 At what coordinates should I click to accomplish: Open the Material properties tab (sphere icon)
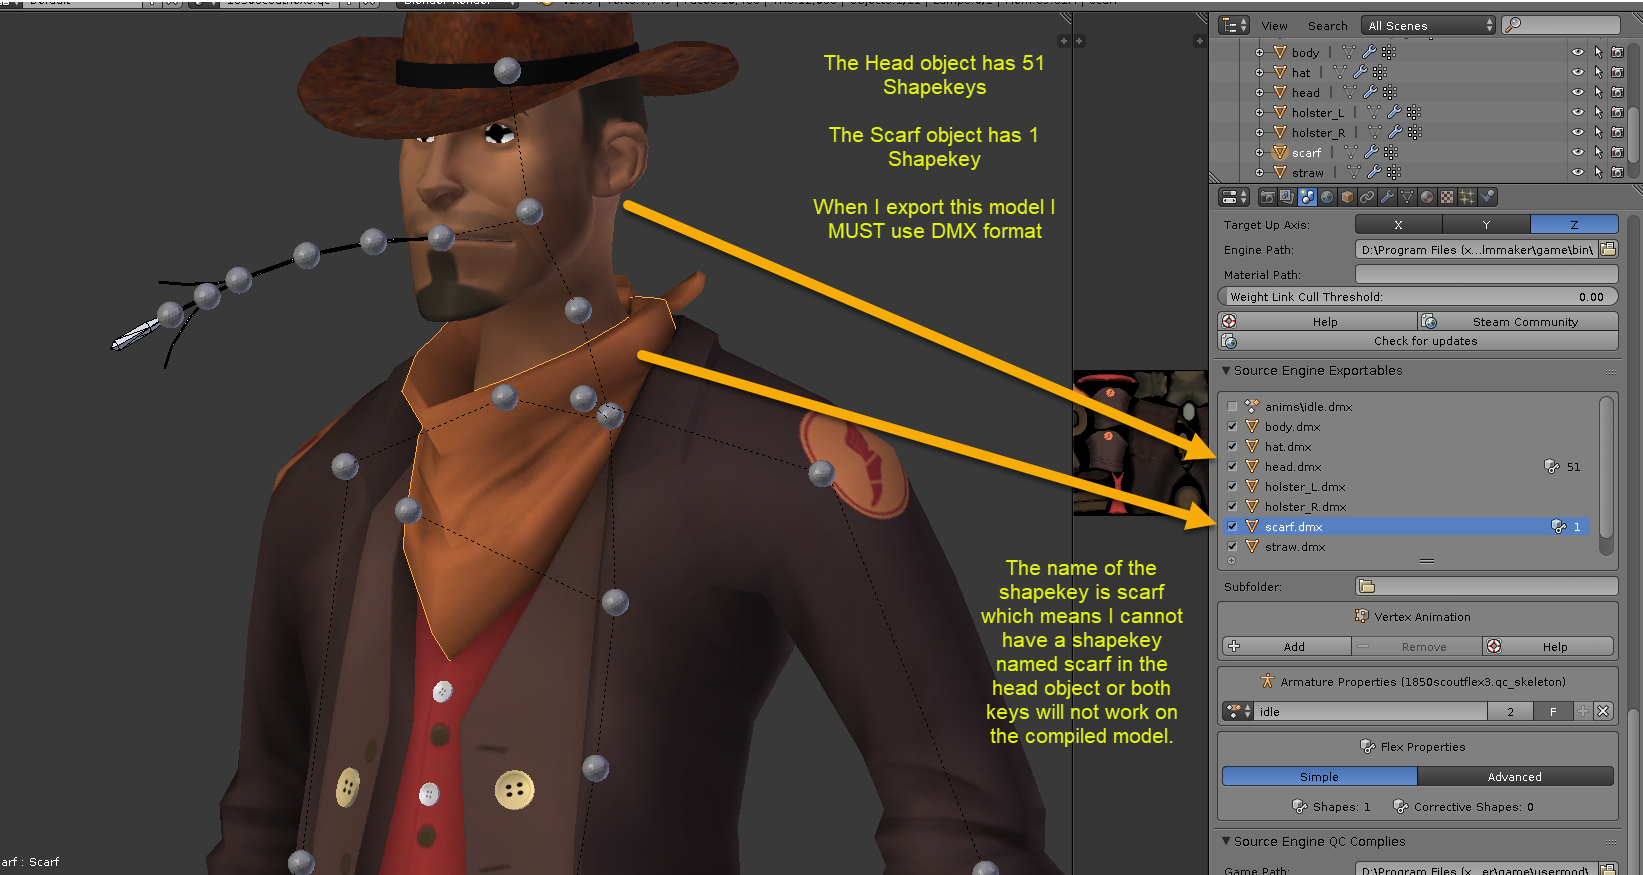click(1427, 197)
